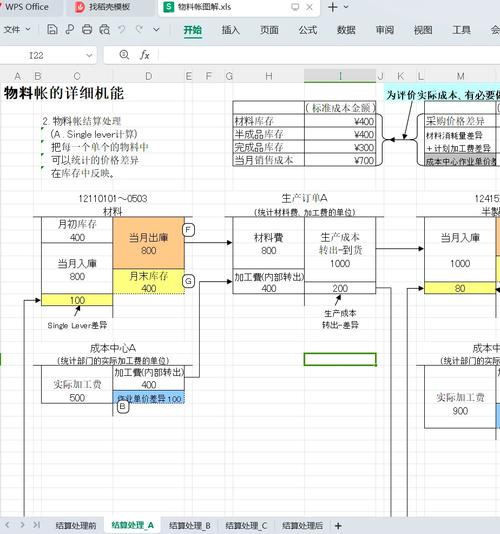The width and height of the screenshot is (500, 534).
Task: Go to next sheet arrow
Action: coord(22,525)
